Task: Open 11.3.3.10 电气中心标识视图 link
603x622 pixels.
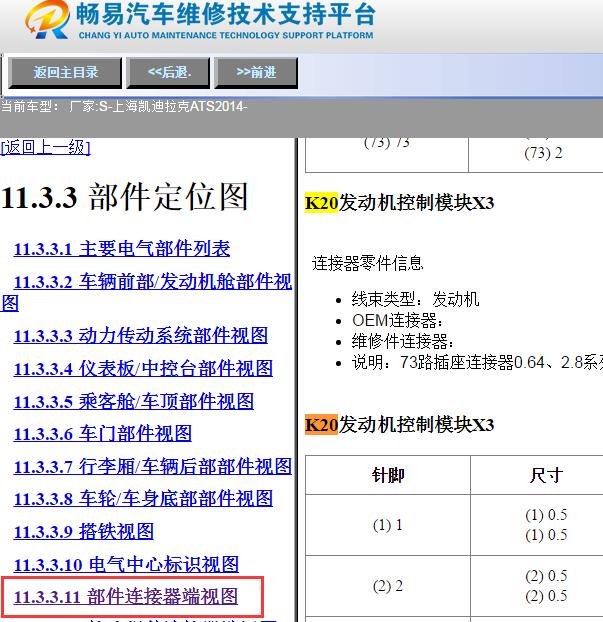Action: [x=126, y=564]
